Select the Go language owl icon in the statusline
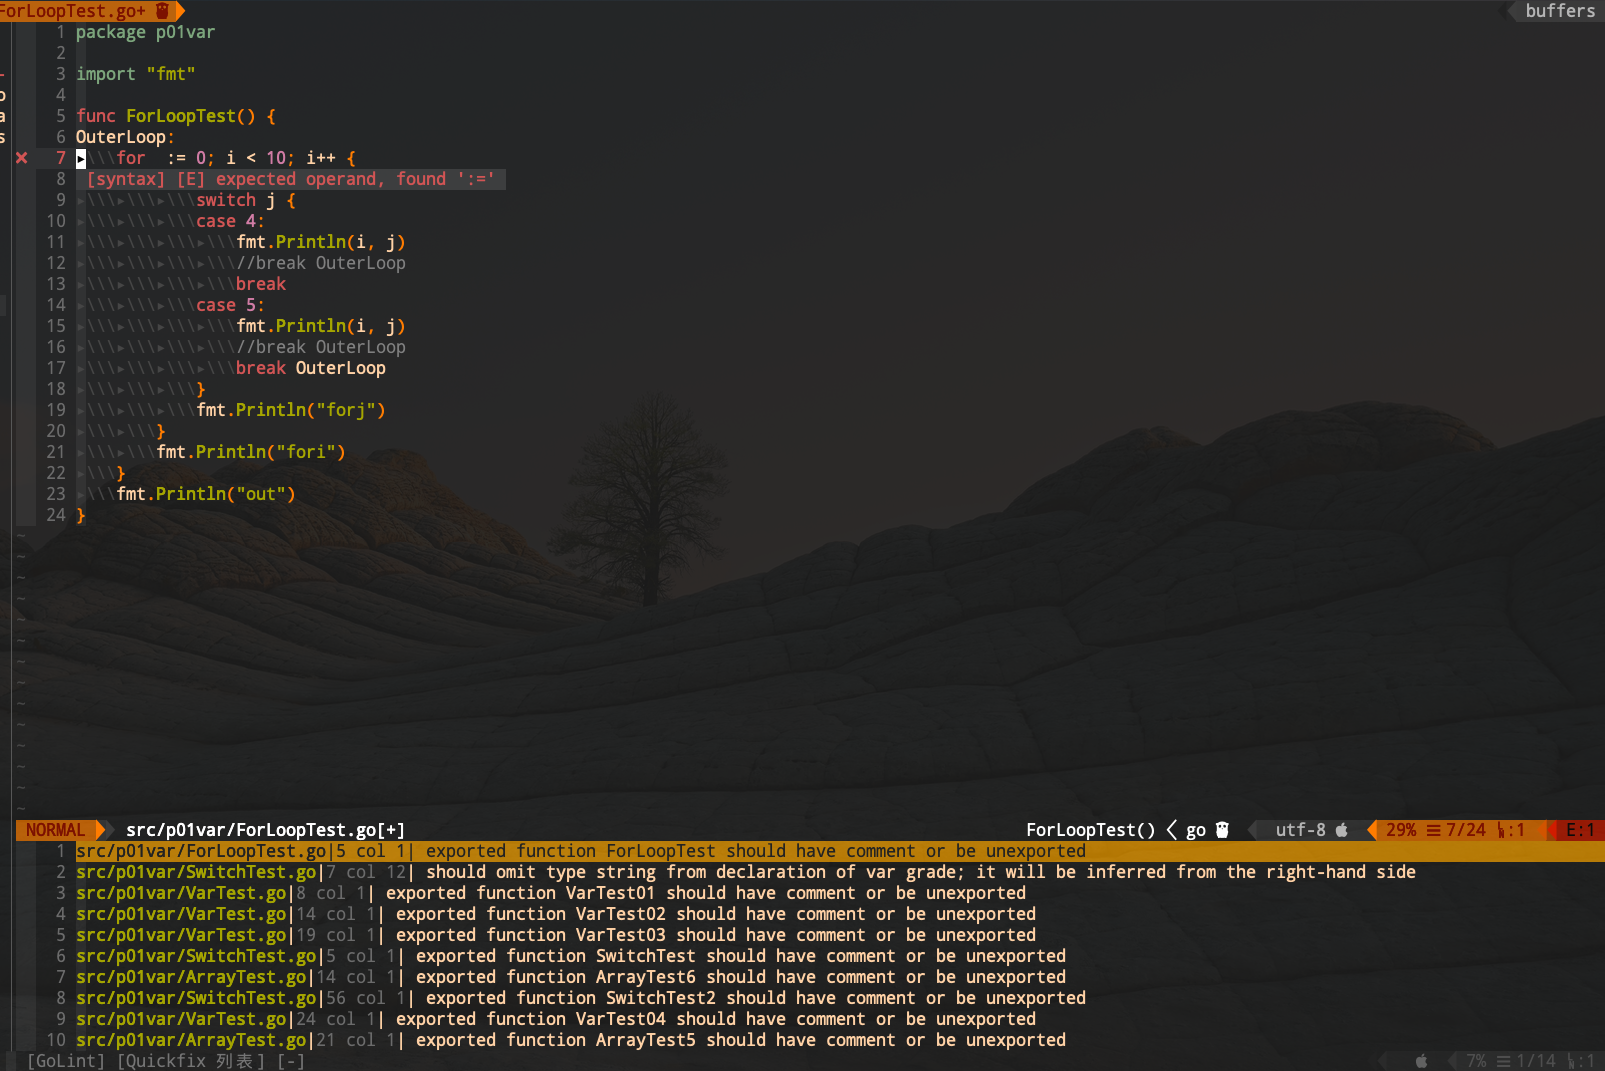 coord(1222,829)
